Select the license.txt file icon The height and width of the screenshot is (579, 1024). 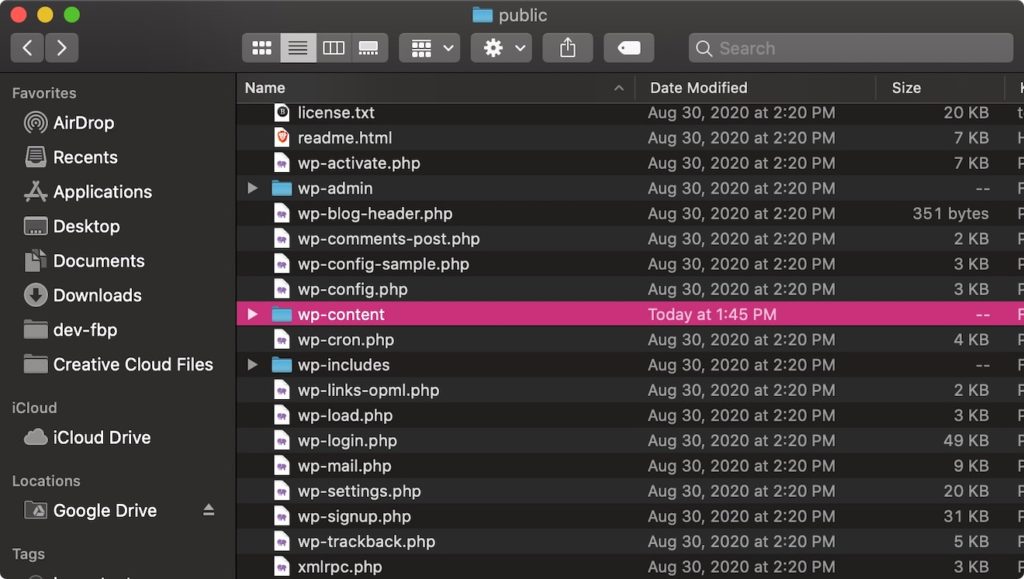(x=281, y=113)
